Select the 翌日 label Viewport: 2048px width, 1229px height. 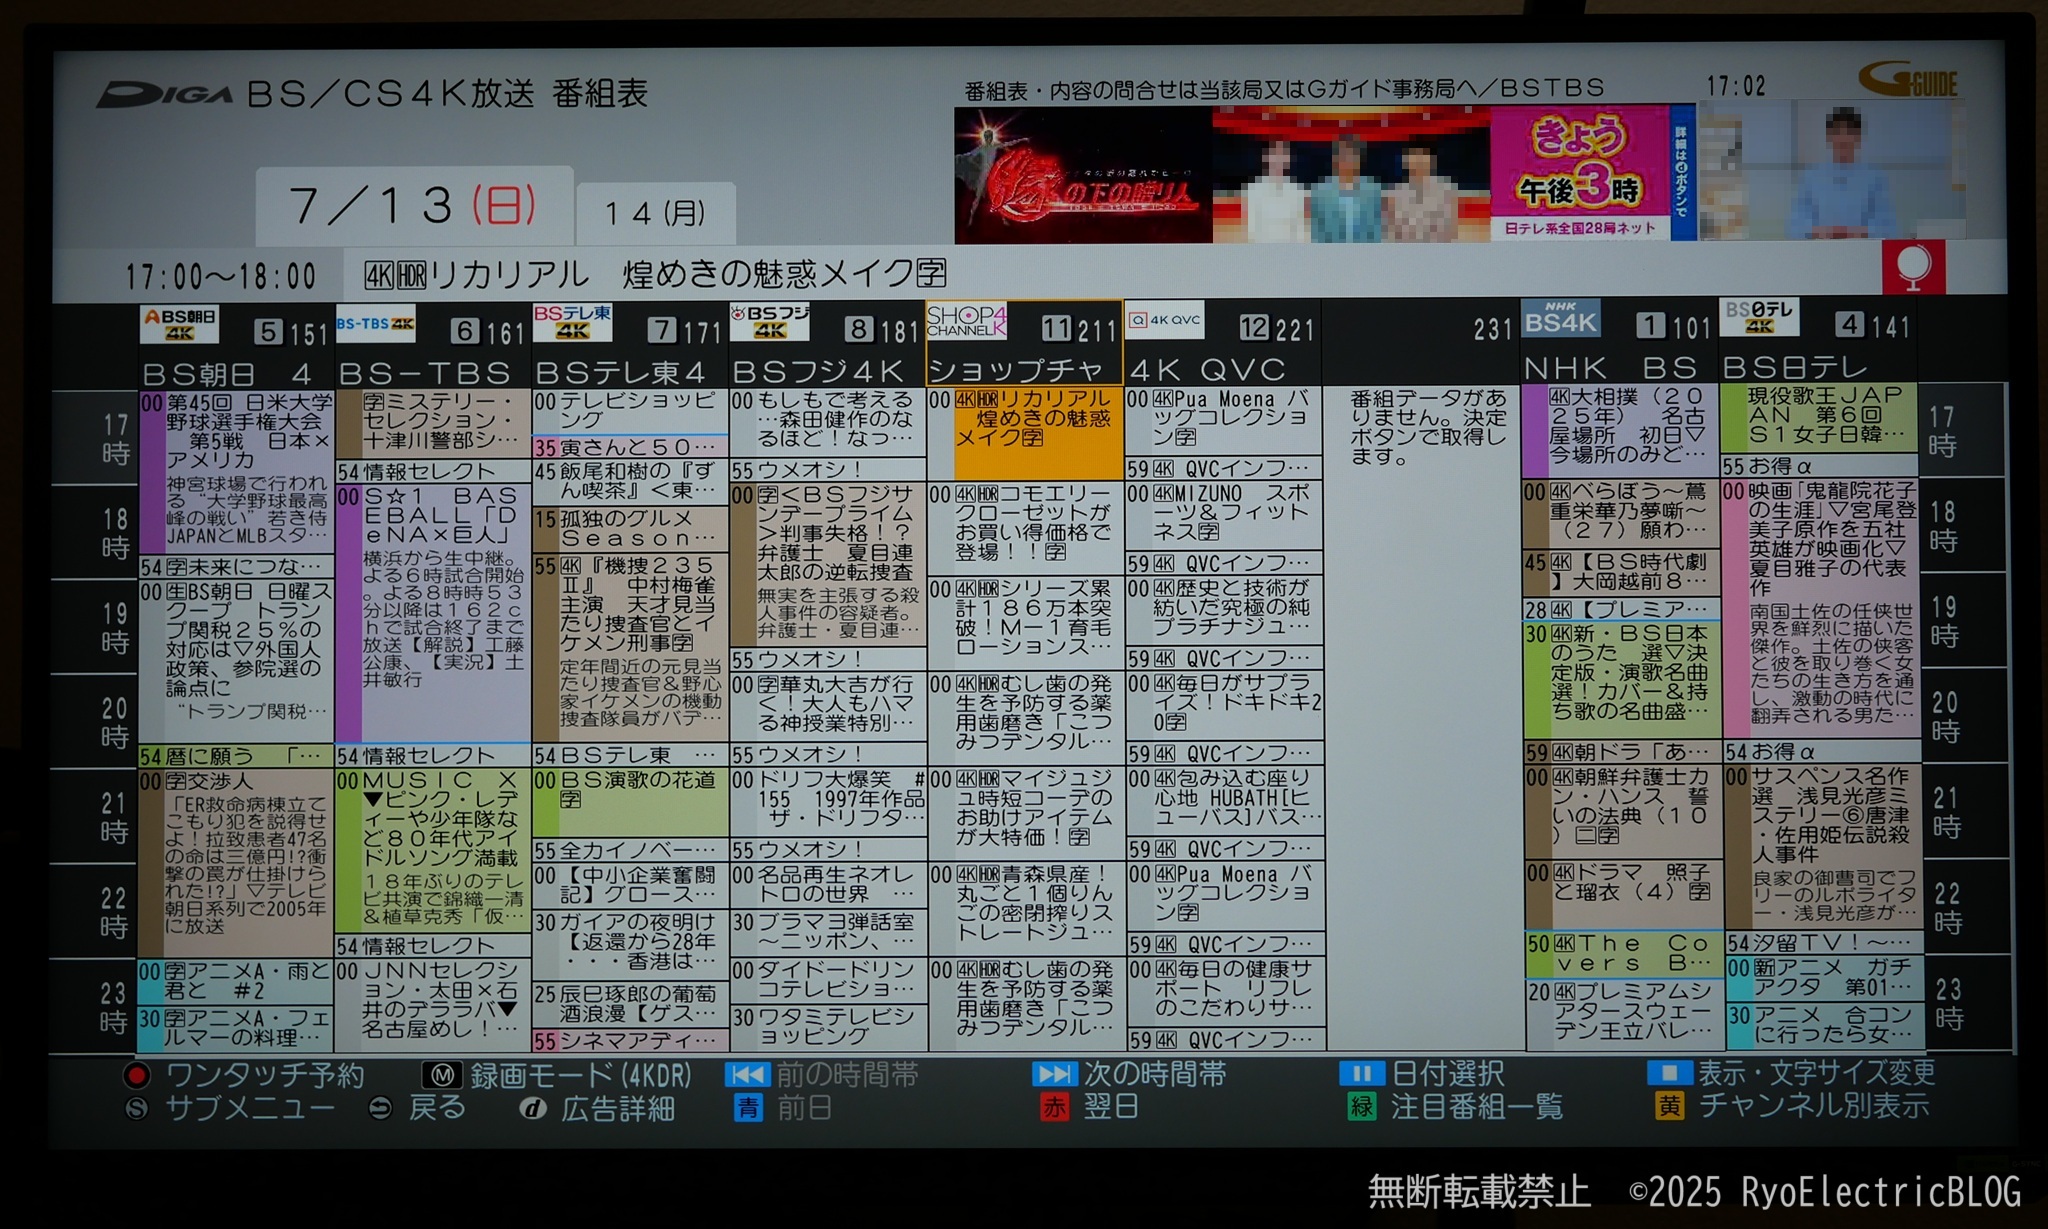coord(1110,1107)
